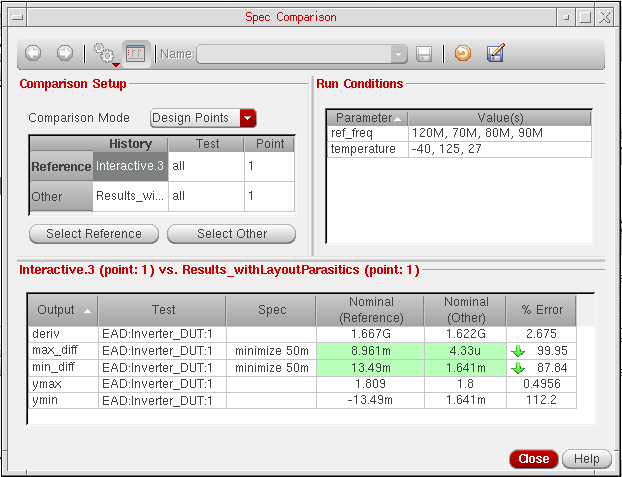Click the save floppy disk icon
The width and height of the screenshot is (622, 477).
[x=424, y=54]
